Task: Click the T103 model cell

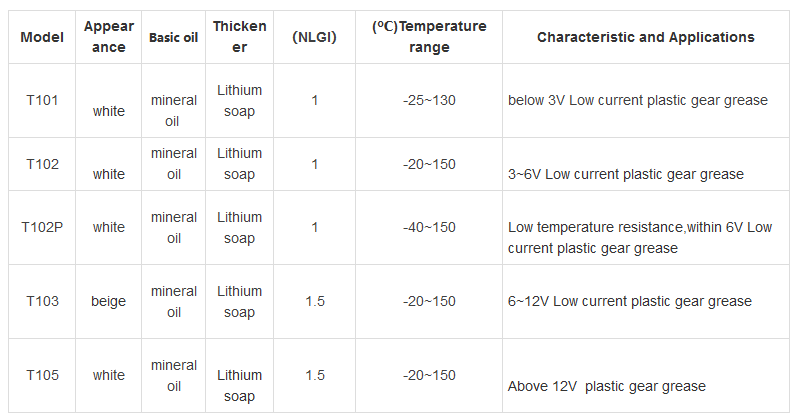Action: (42, 301)
